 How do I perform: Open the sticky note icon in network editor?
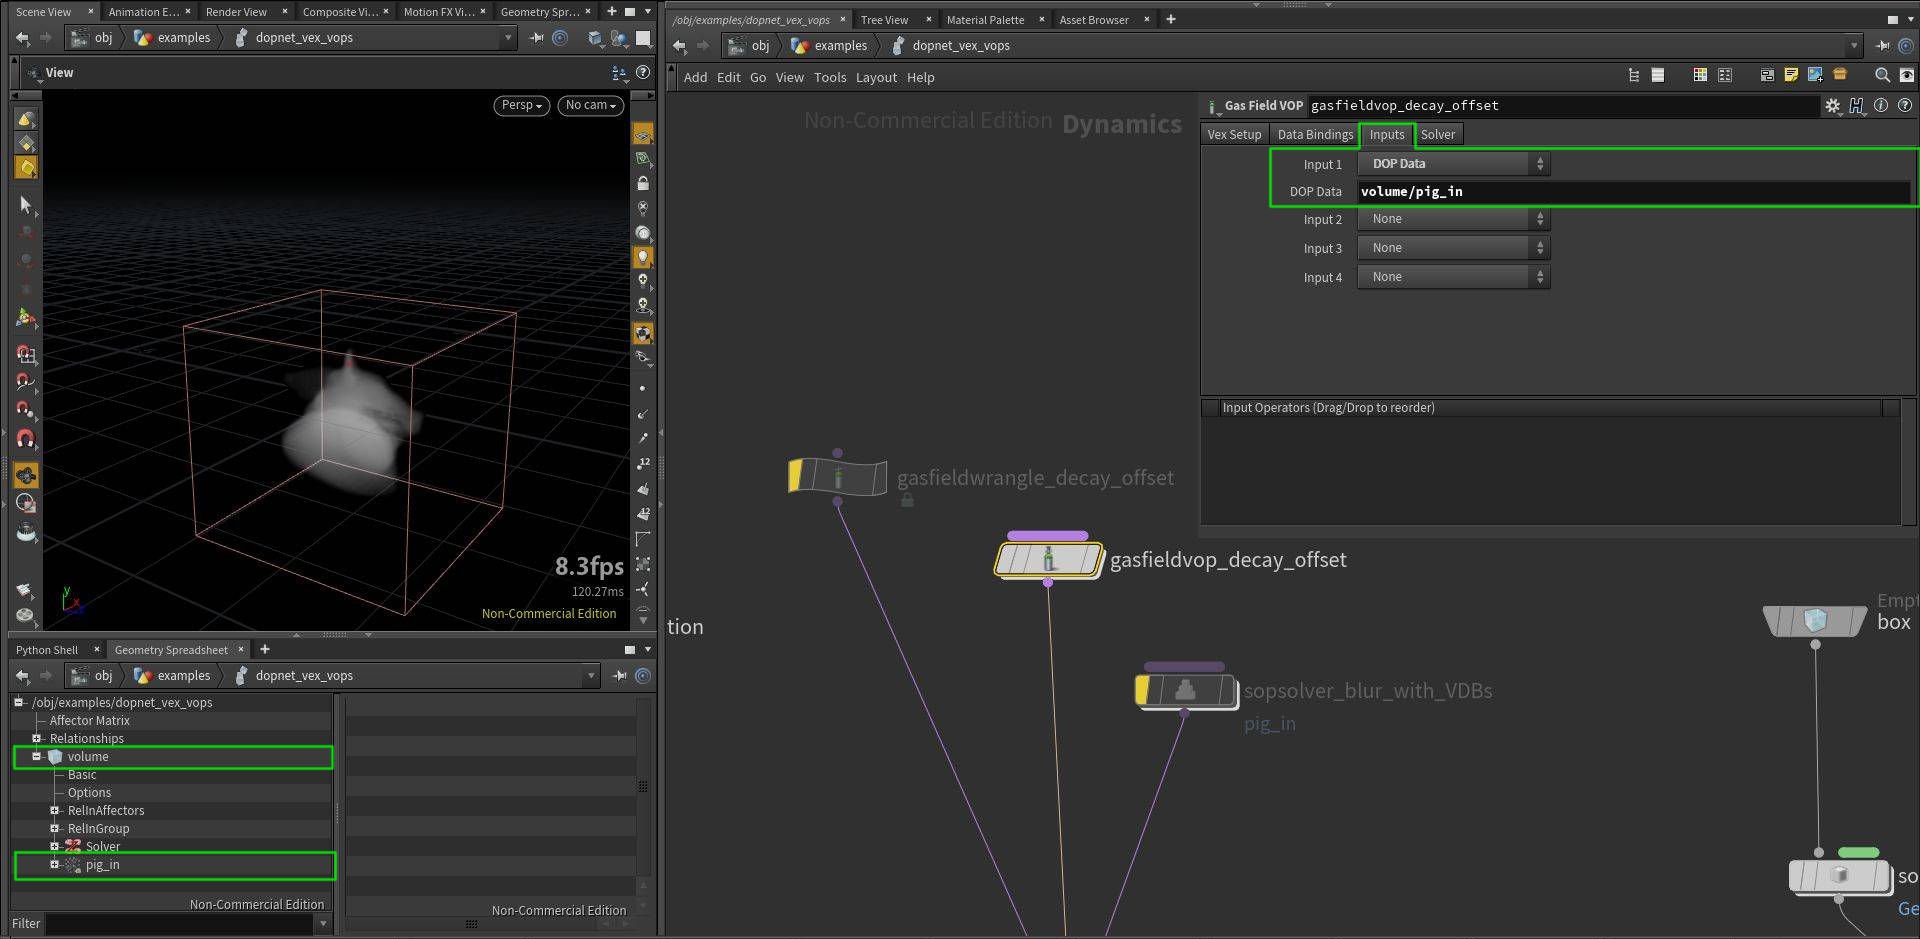click(x=1791, y=75)
